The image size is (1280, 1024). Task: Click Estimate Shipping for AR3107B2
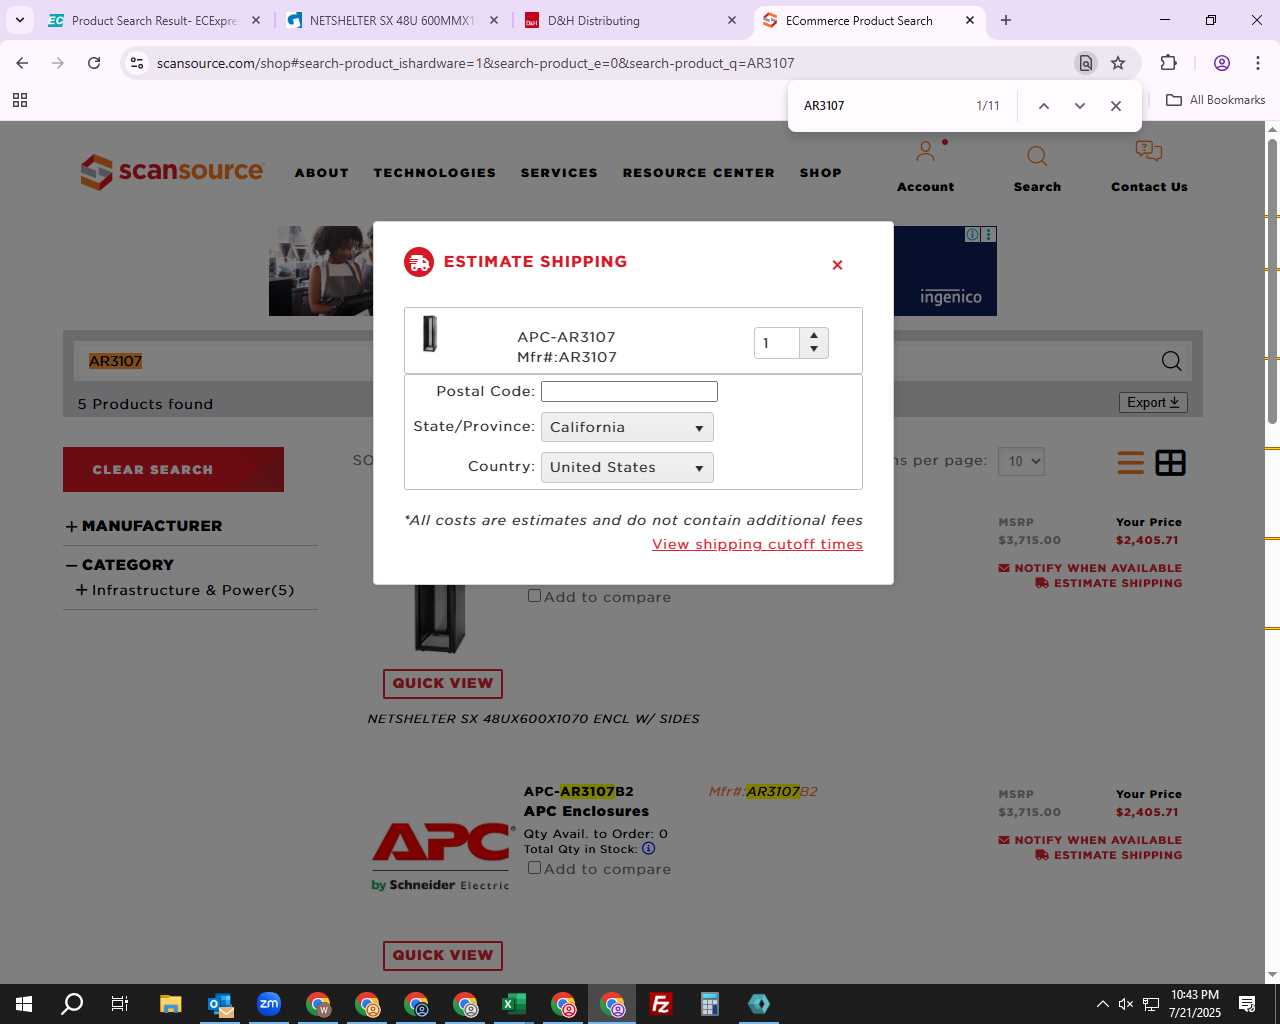pos(1109,855)
